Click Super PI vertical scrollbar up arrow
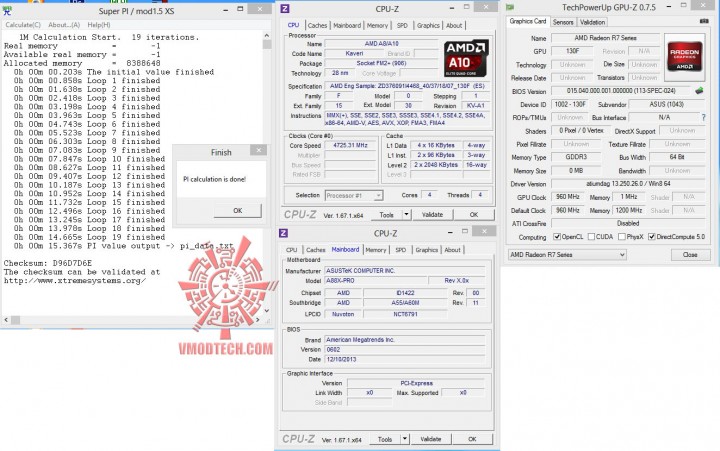This screenshot has width=720, height=451. coord(267,35)
